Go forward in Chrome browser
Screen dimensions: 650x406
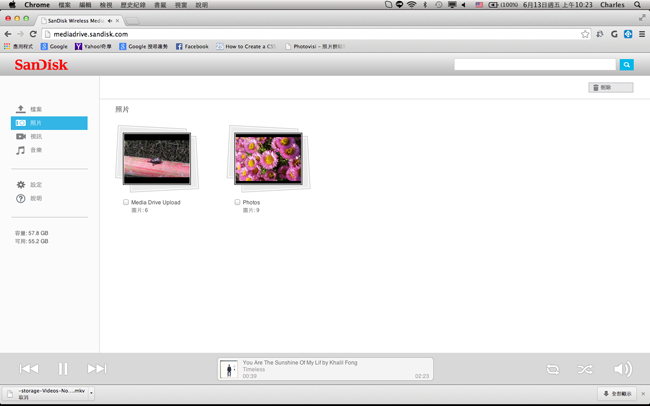point(20,34)
